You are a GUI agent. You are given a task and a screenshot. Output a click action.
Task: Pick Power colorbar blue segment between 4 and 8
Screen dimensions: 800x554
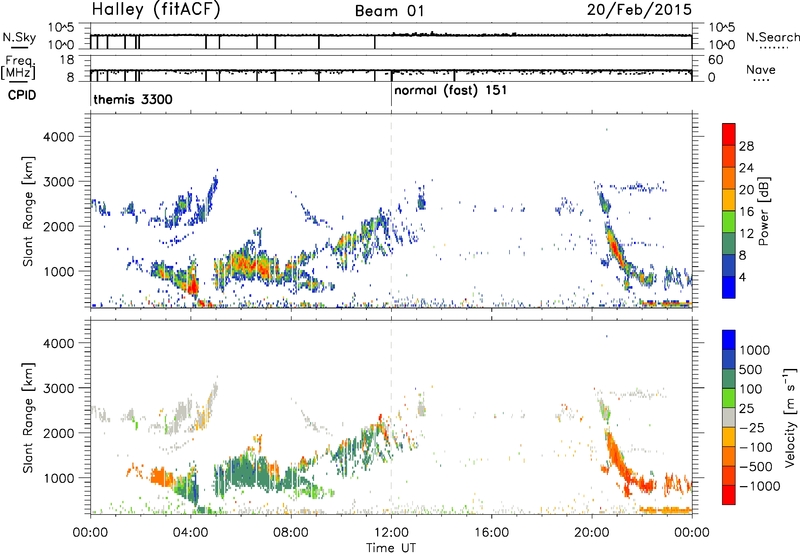pos(729,266)
